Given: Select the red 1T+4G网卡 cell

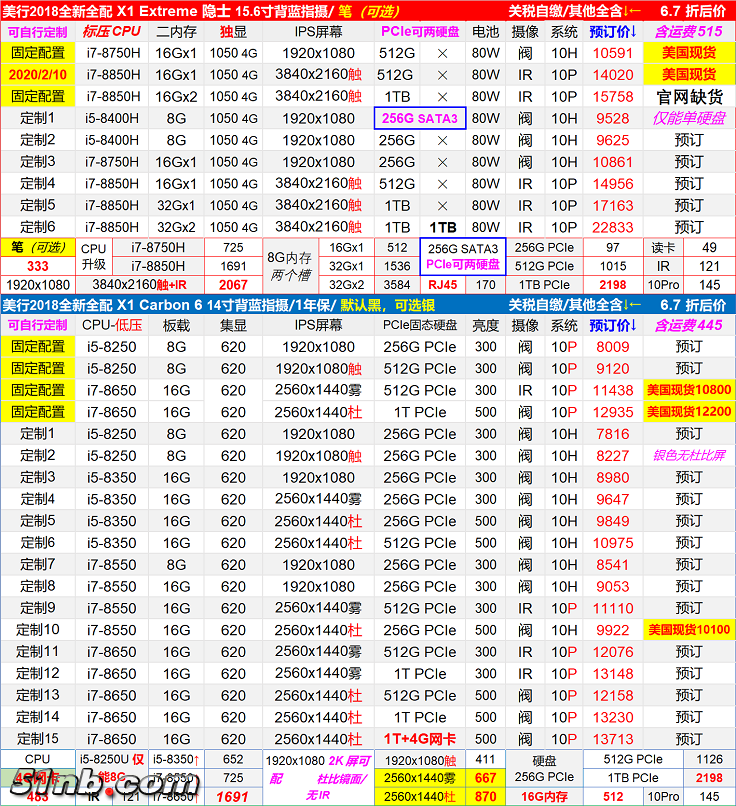Looking at the screenshot, I should tap(420, 739).
